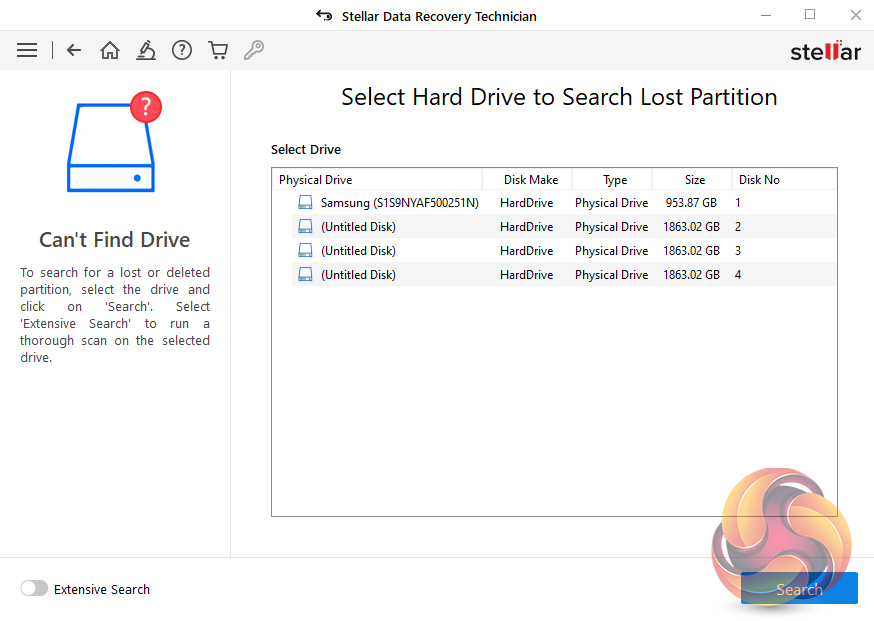
Task: Click the shopping cart buy icon
Action: click(217, 50)
